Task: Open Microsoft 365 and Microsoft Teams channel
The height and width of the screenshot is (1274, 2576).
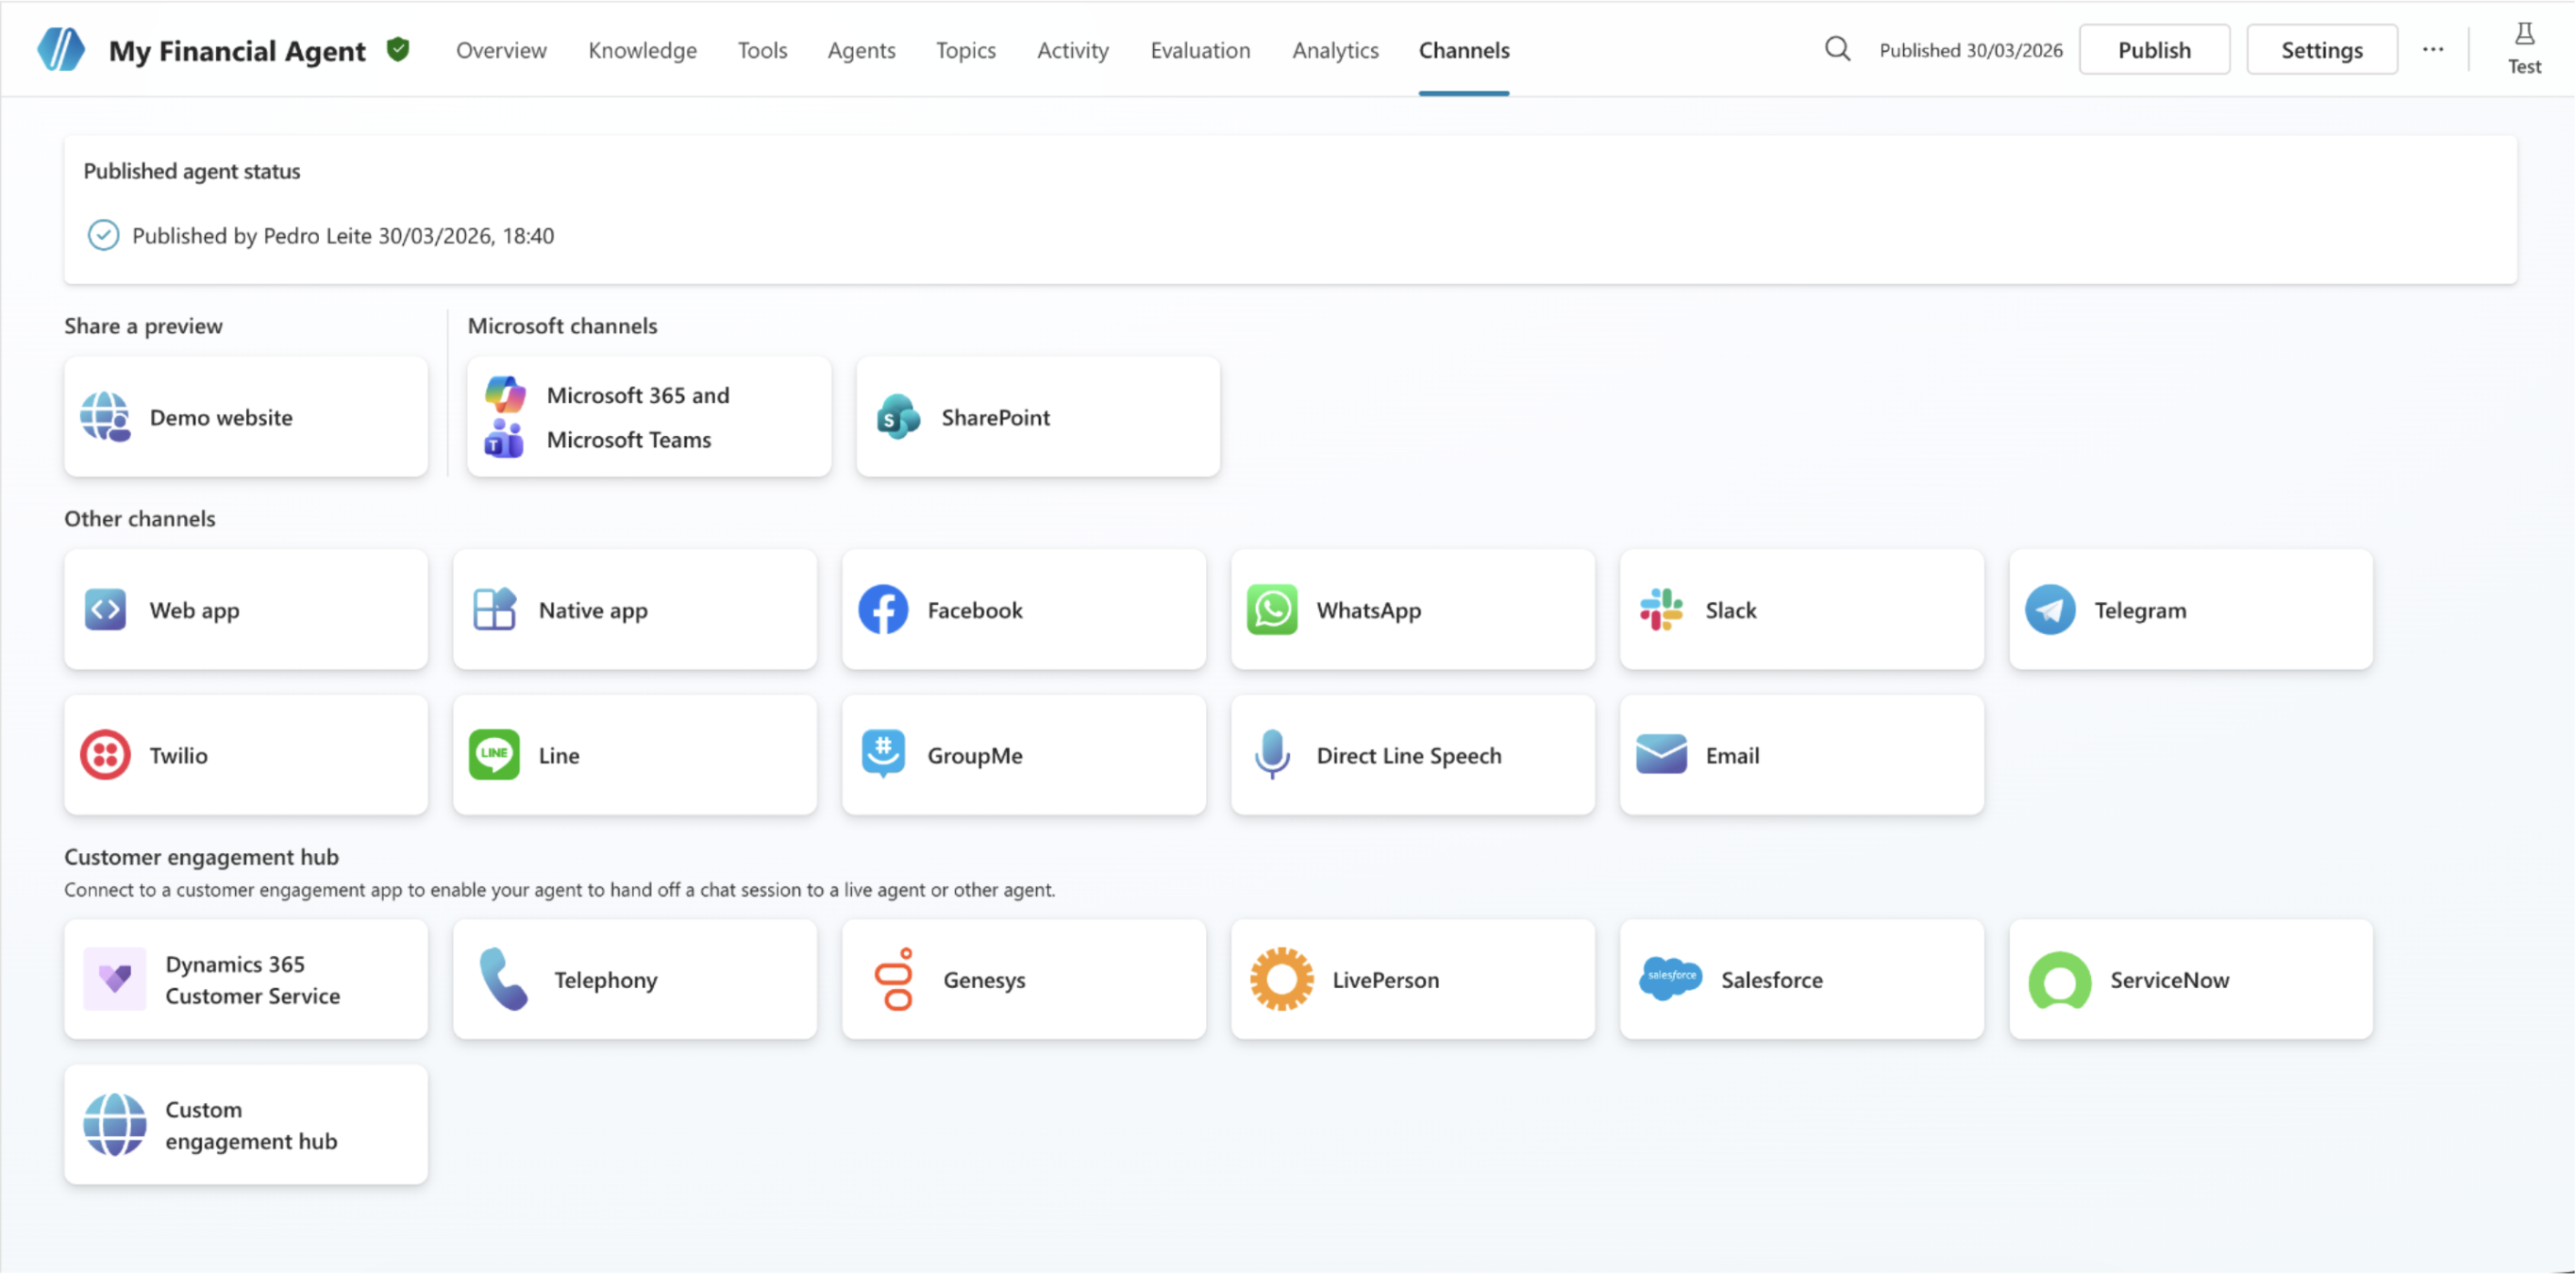Action: click(649, 417)
